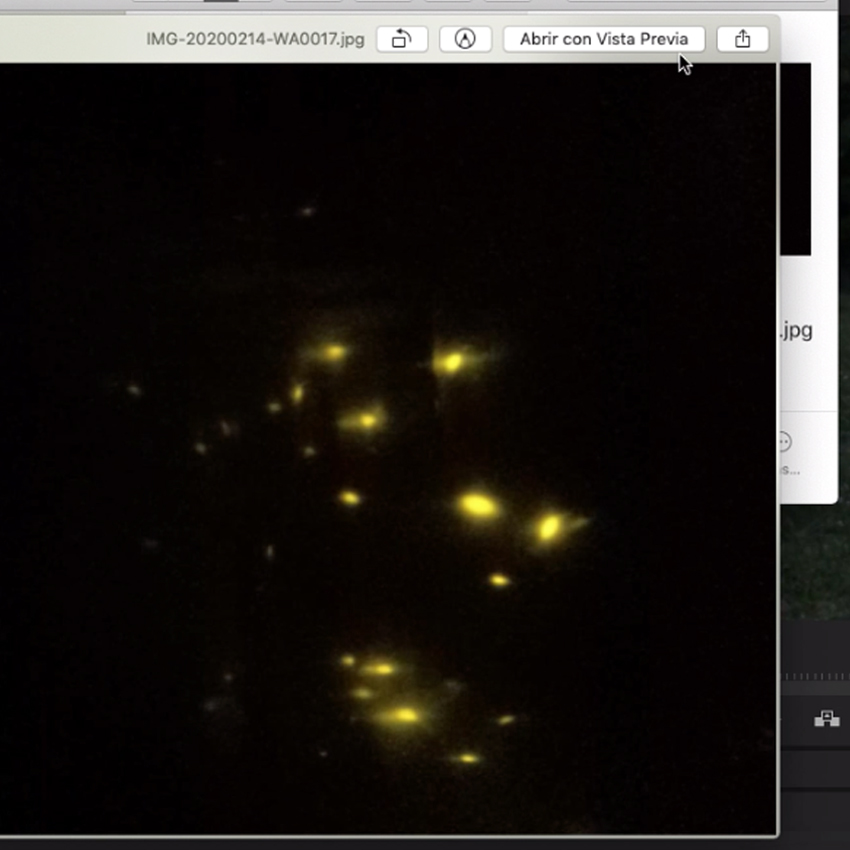
Task: Click the IMG-20200214-WA0017.jpg title text
Action: click(255, 39)
